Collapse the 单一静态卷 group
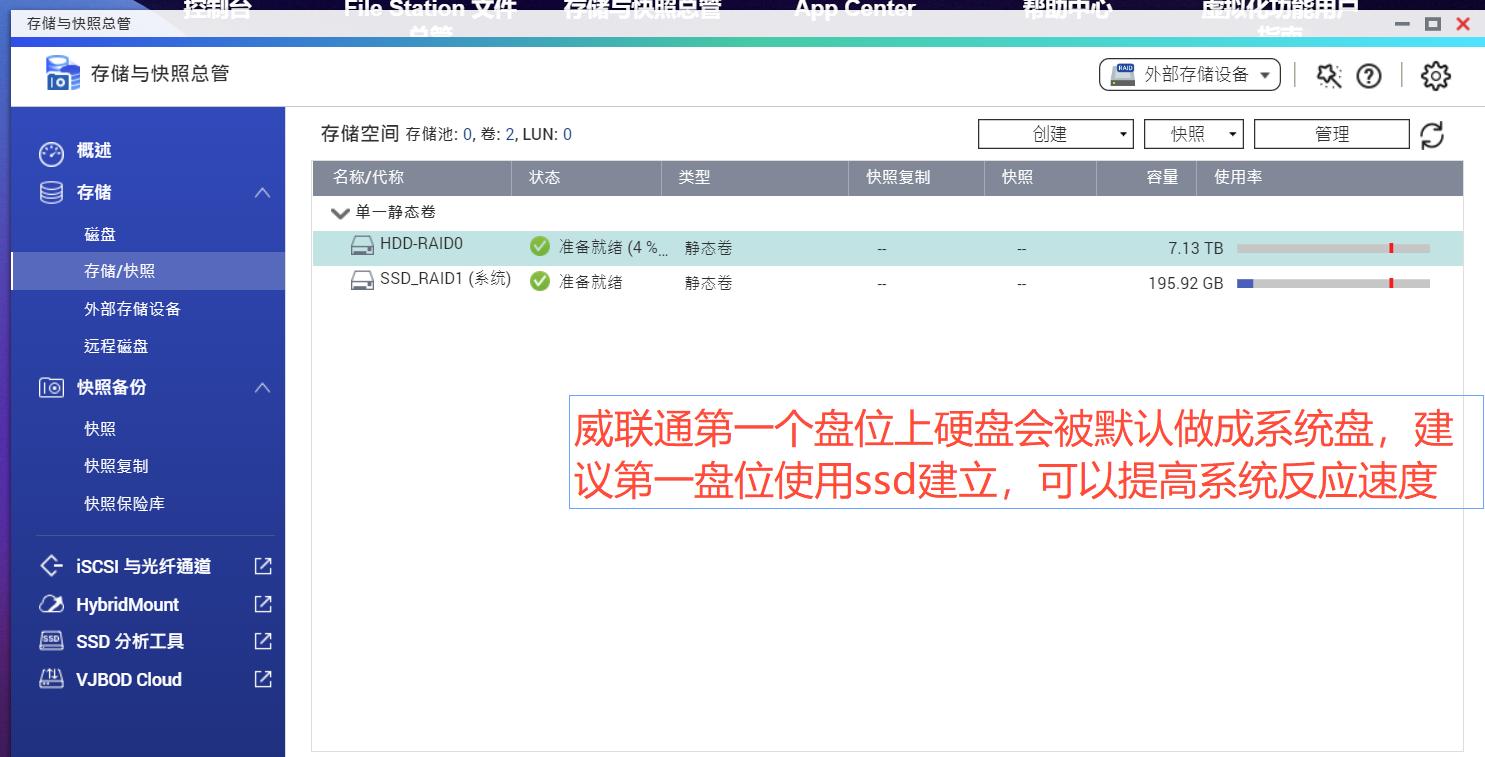This screenshot has height=757, width=1485. [x=340, y=213]
